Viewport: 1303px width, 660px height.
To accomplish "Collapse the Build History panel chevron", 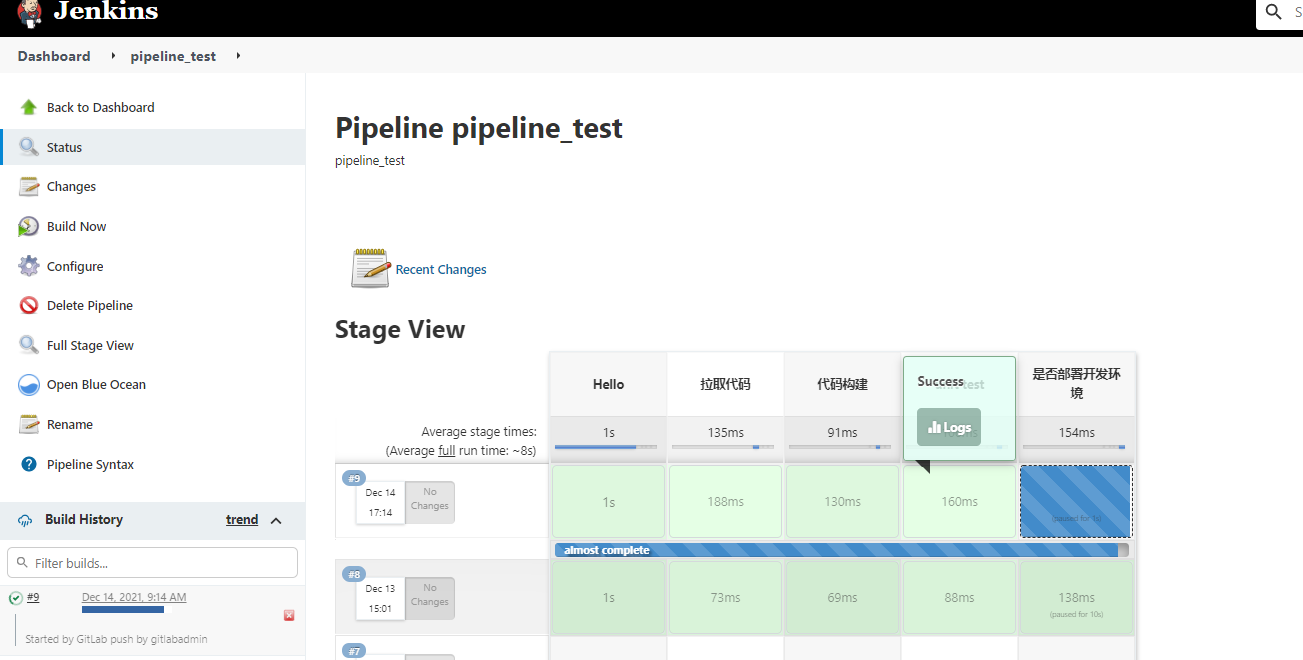I will [277, 520].
